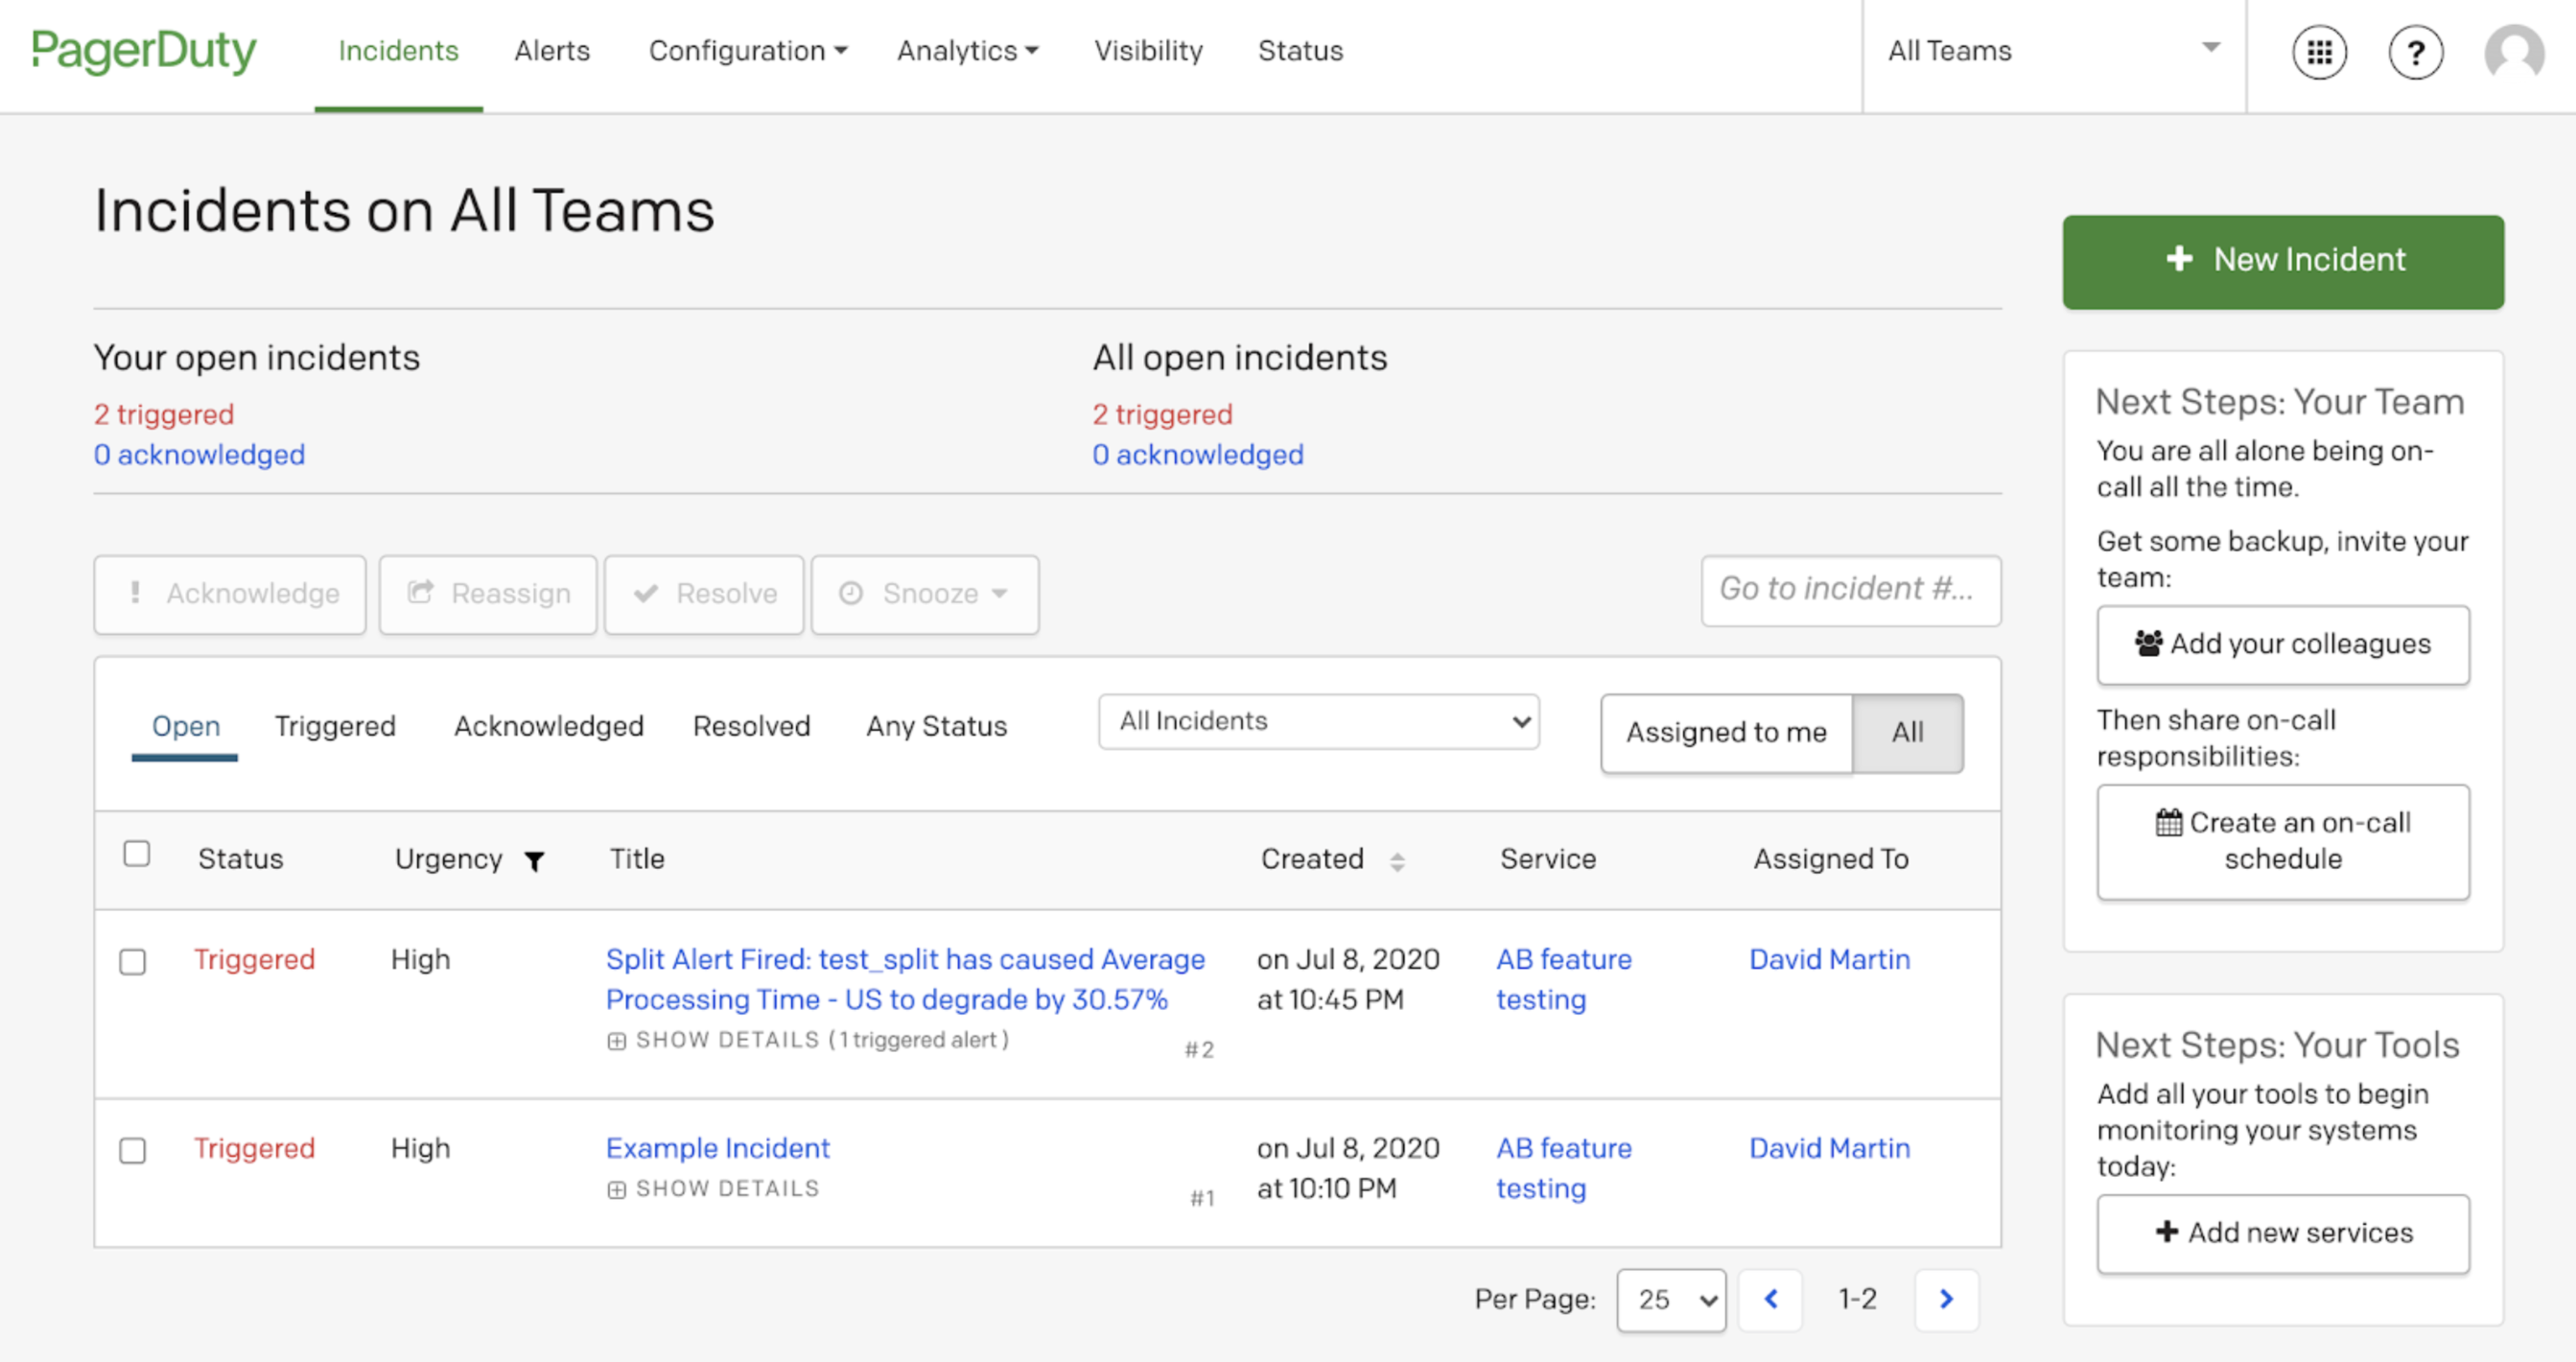Open the Example Incident link
This screenshot has height=1362, width=2576.
pos(717,1148)
